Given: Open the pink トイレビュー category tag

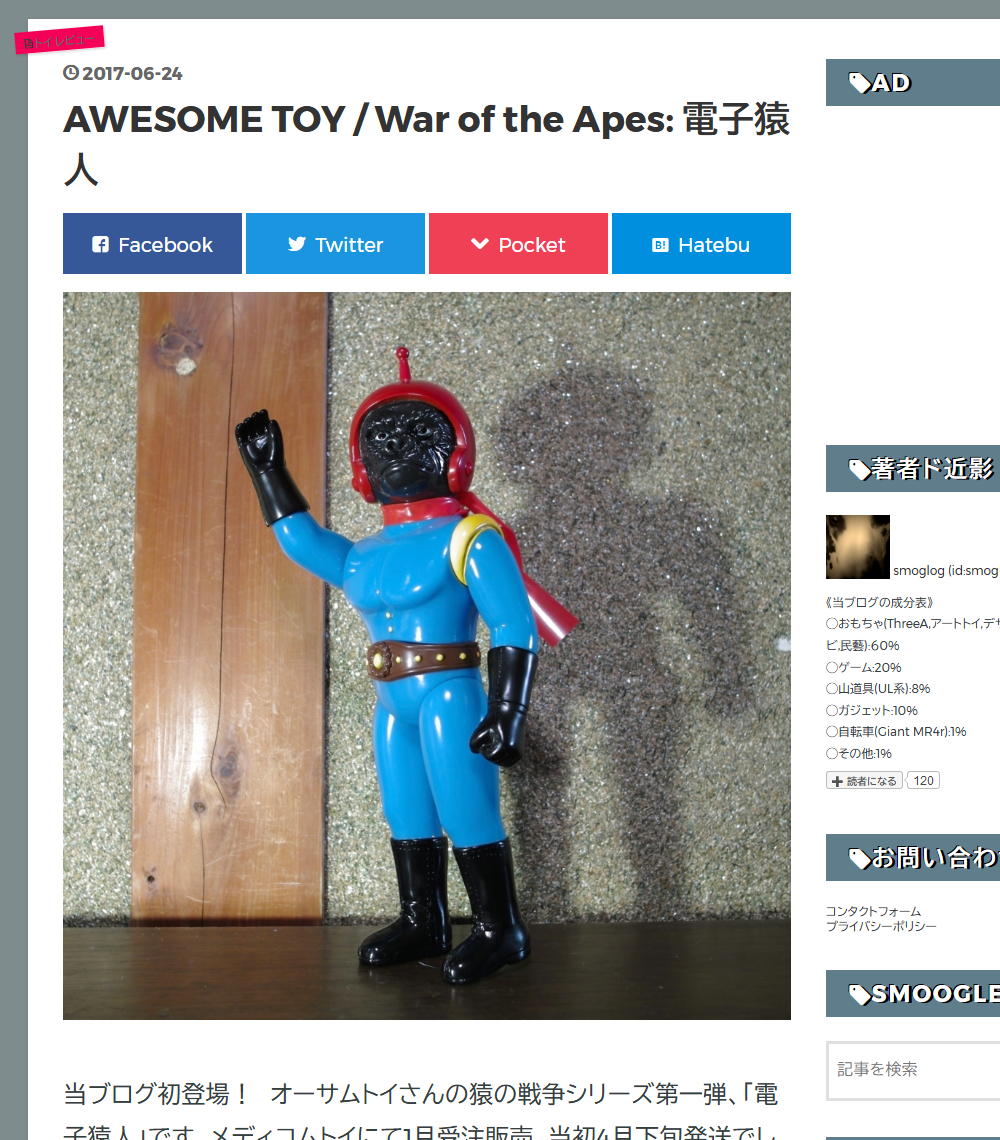Looking at the screenshot, I should click(x=60, y=40).
